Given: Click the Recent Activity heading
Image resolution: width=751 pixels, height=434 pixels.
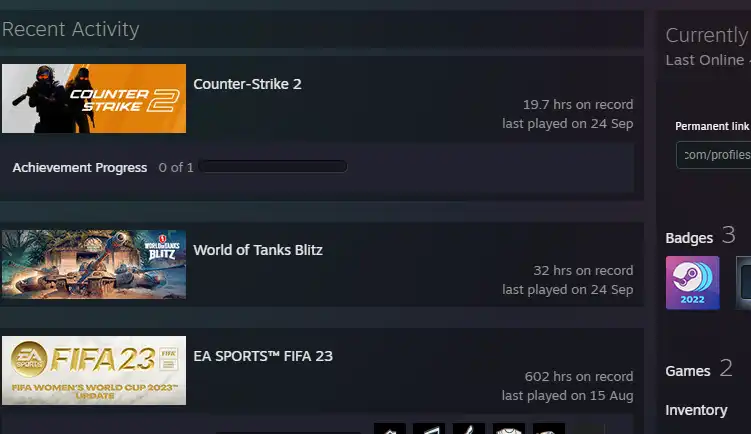Looking at the screenshot, I should tap(70, 29).
